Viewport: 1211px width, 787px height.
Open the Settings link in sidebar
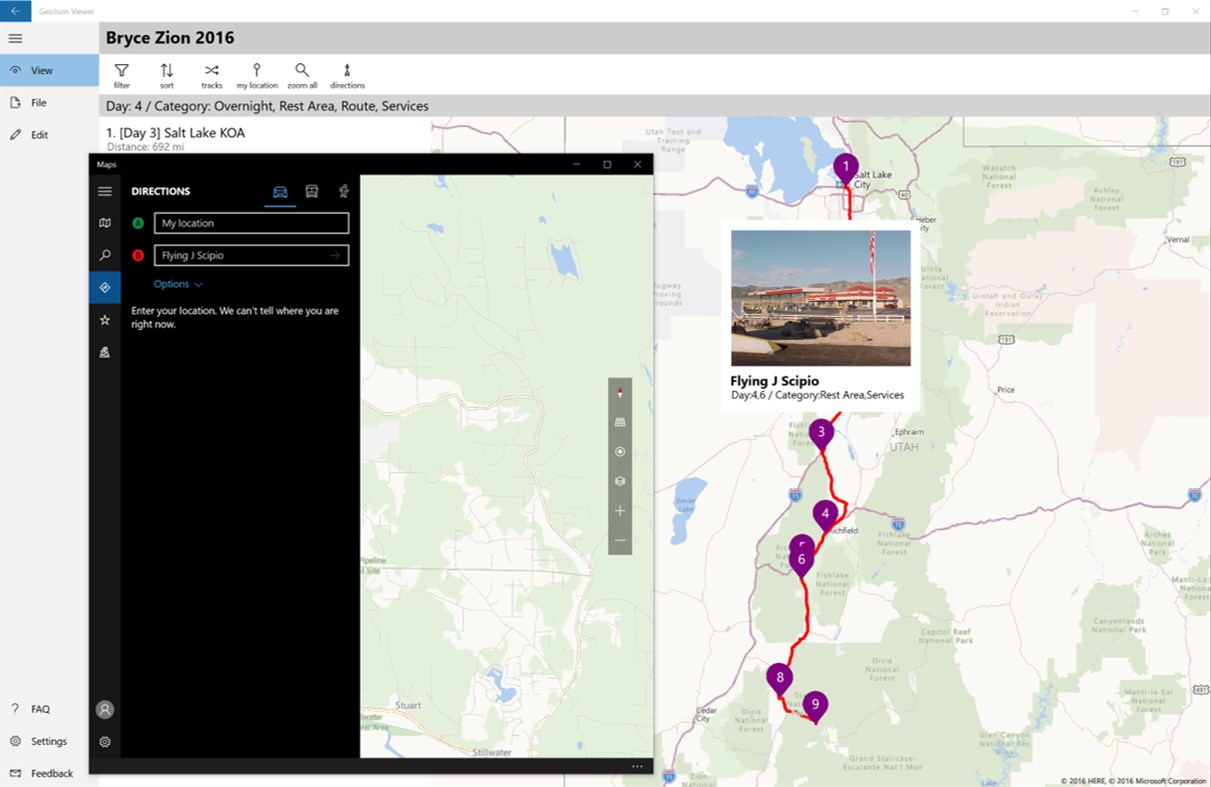point(49,741)
